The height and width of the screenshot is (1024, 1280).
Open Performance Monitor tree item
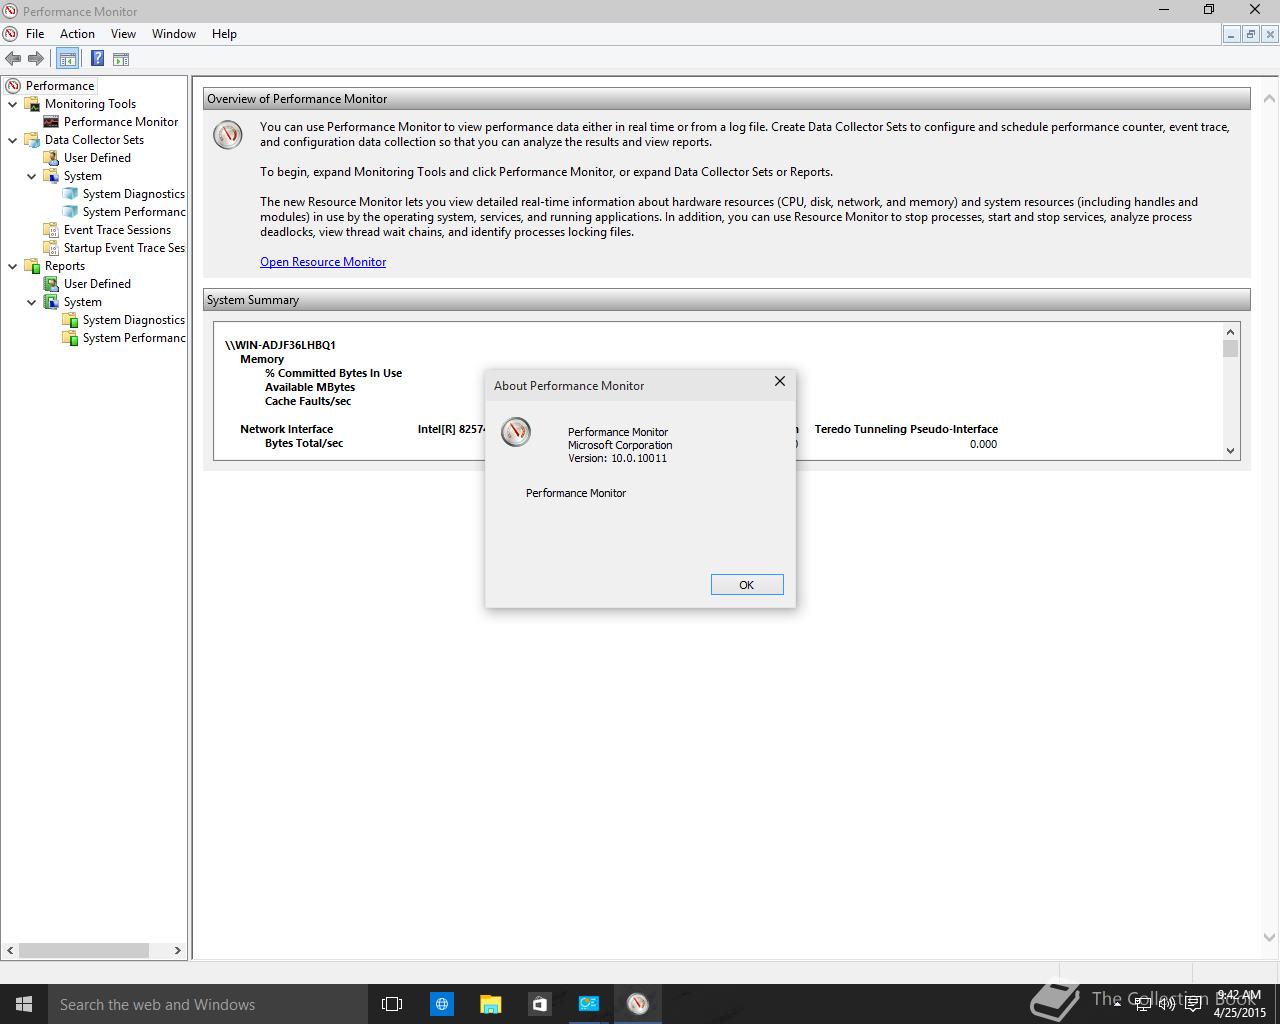click(121, 122)
